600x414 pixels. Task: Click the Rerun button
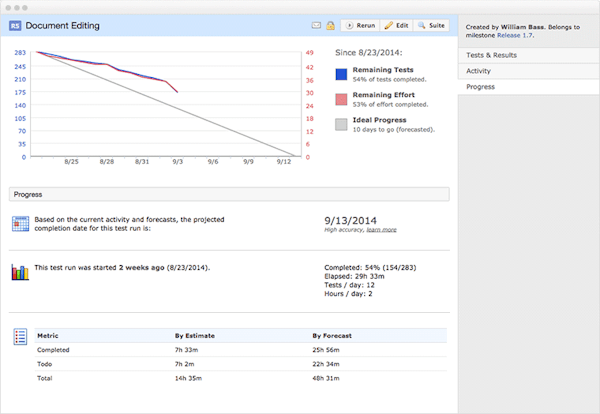[361, 25]
